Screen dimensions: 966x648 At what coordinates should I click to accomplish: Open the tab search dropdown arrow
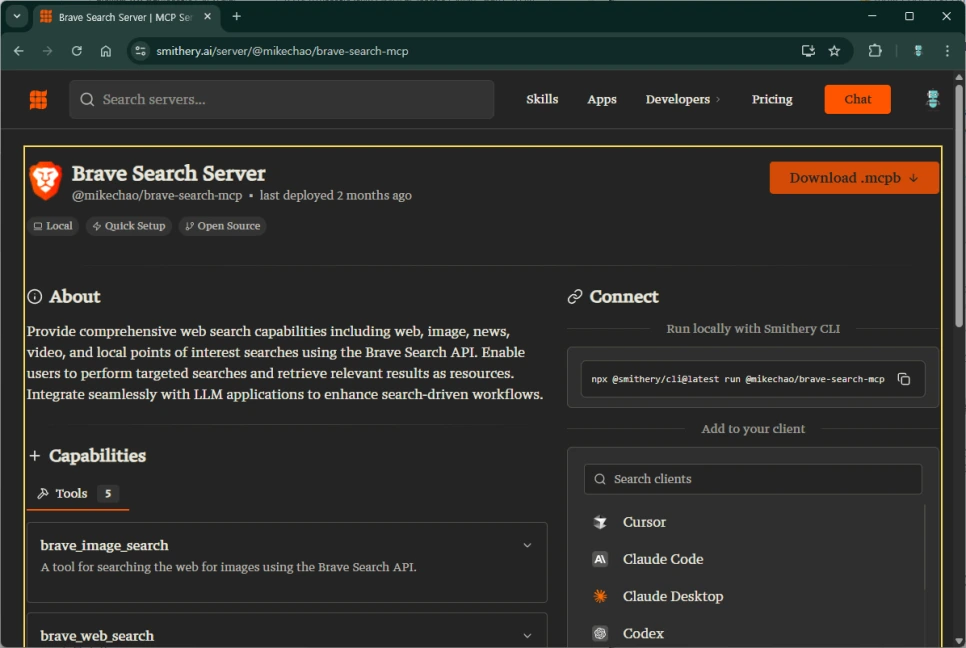tap(17, 17)
